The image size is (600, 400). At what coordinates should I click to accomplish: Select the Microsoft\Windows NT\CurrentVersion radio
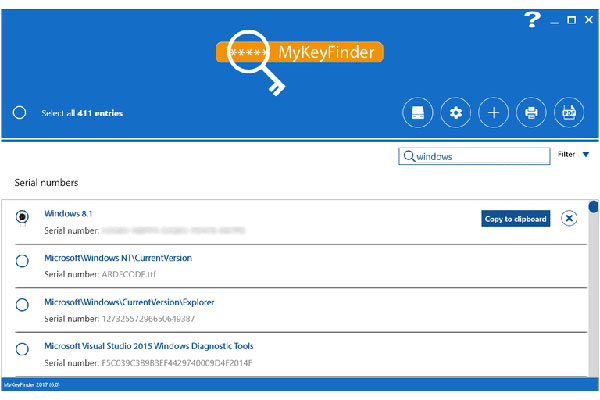click(22, 261)
